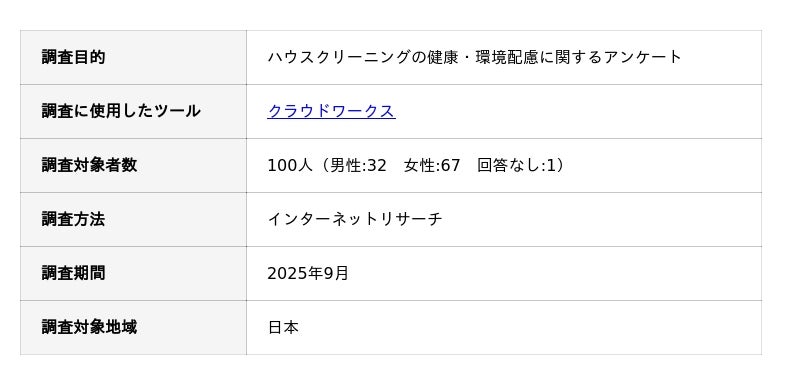This screenshot has width=800, height=385.
Task: Click the 回答なし:1 text
Action: click(516, 165)
